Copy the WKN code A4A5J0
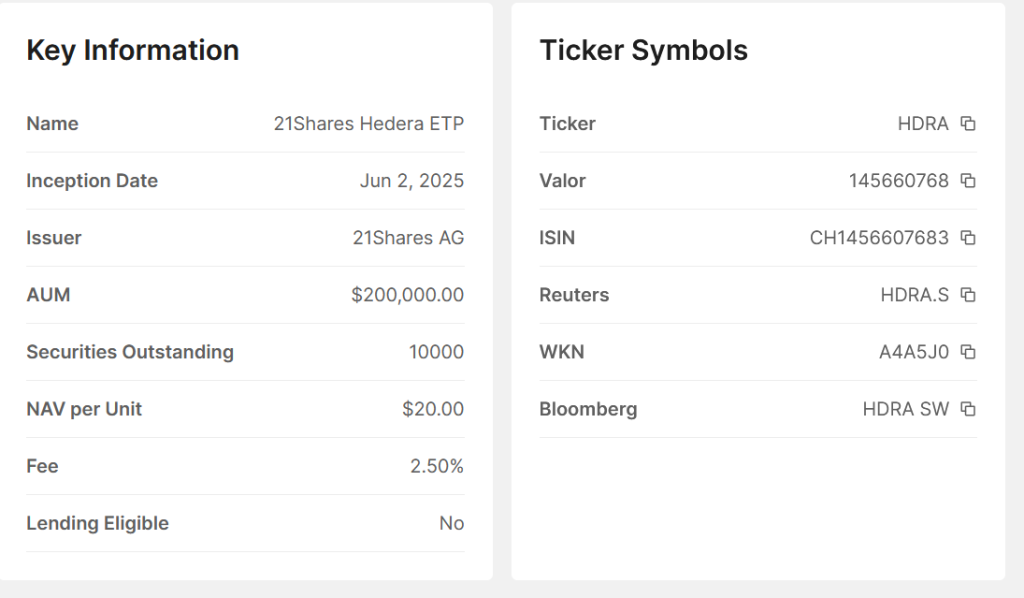This screenshot has height=598, width=1024. click(x=968, y=352)
